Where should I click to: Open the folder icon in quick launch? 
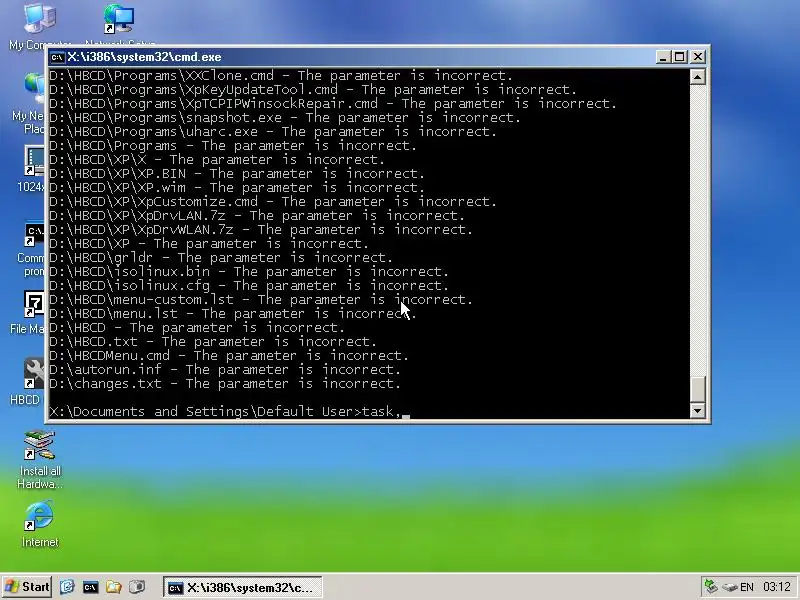113,587
